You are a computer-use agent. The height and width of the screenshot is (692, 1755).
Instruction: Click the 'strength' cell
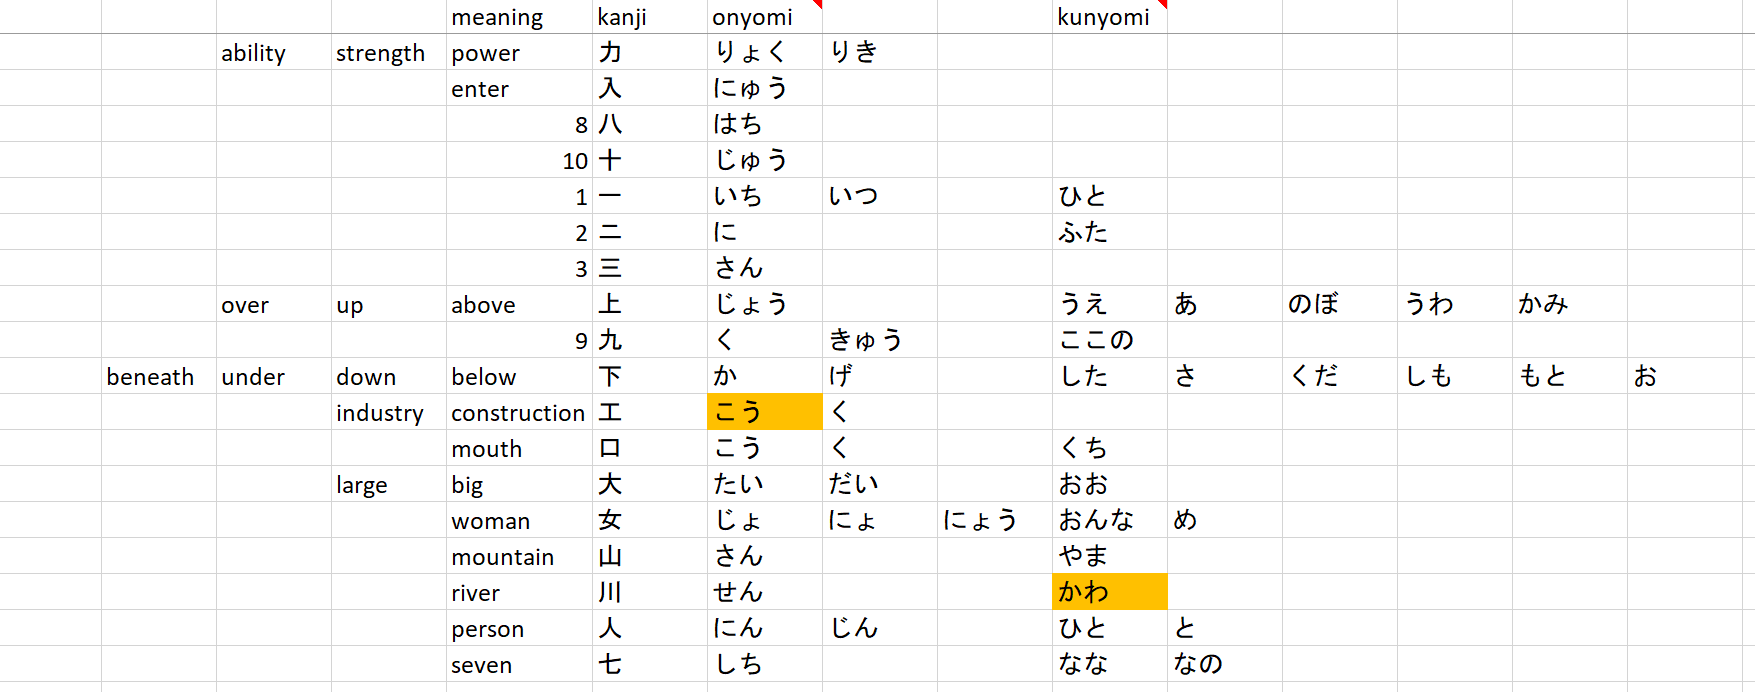(x=388, y=52)
